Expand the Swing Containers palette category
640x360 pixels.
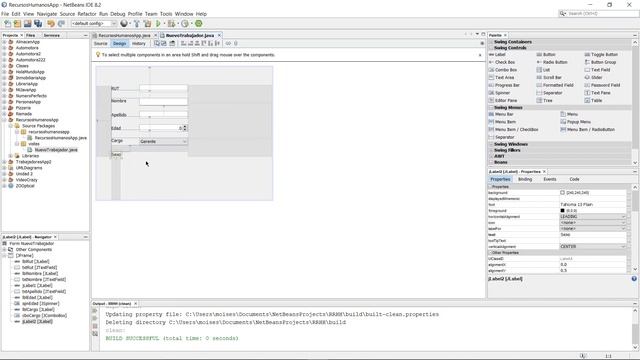tap(491, 42)
